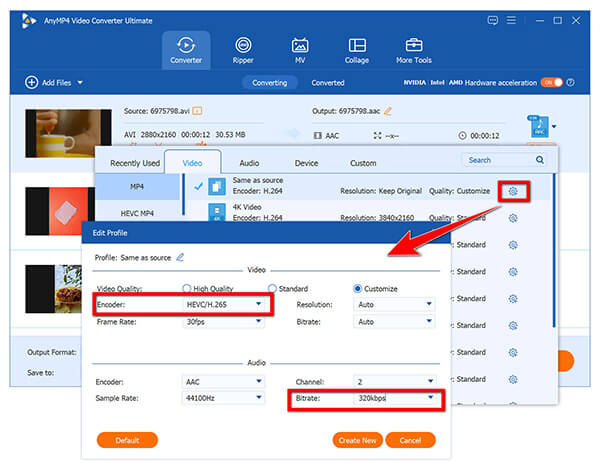Click the format list vertical scrollbar

click(554, 251)
